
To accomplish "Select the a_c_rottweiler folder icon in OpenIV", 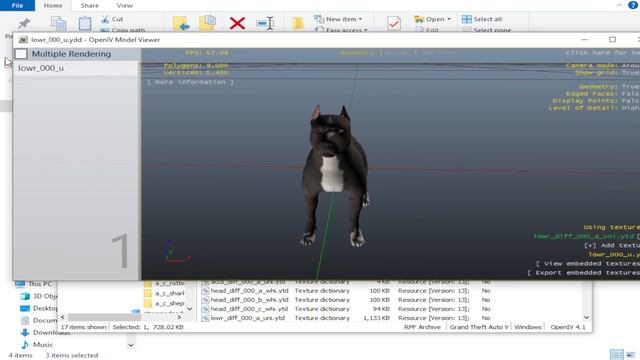I will click(148, 283).
